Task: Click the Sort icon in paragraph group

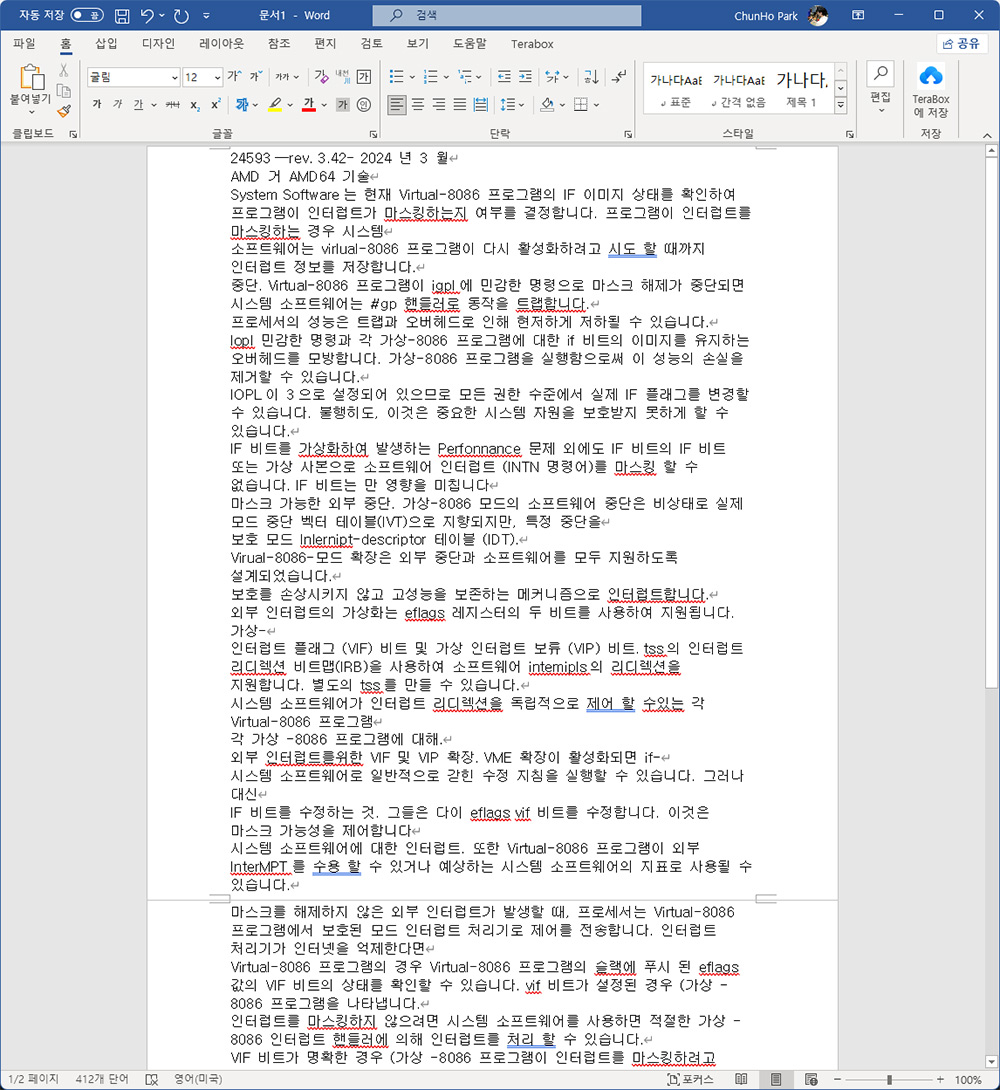Action: pyautogui.click(x=591, y=76)
